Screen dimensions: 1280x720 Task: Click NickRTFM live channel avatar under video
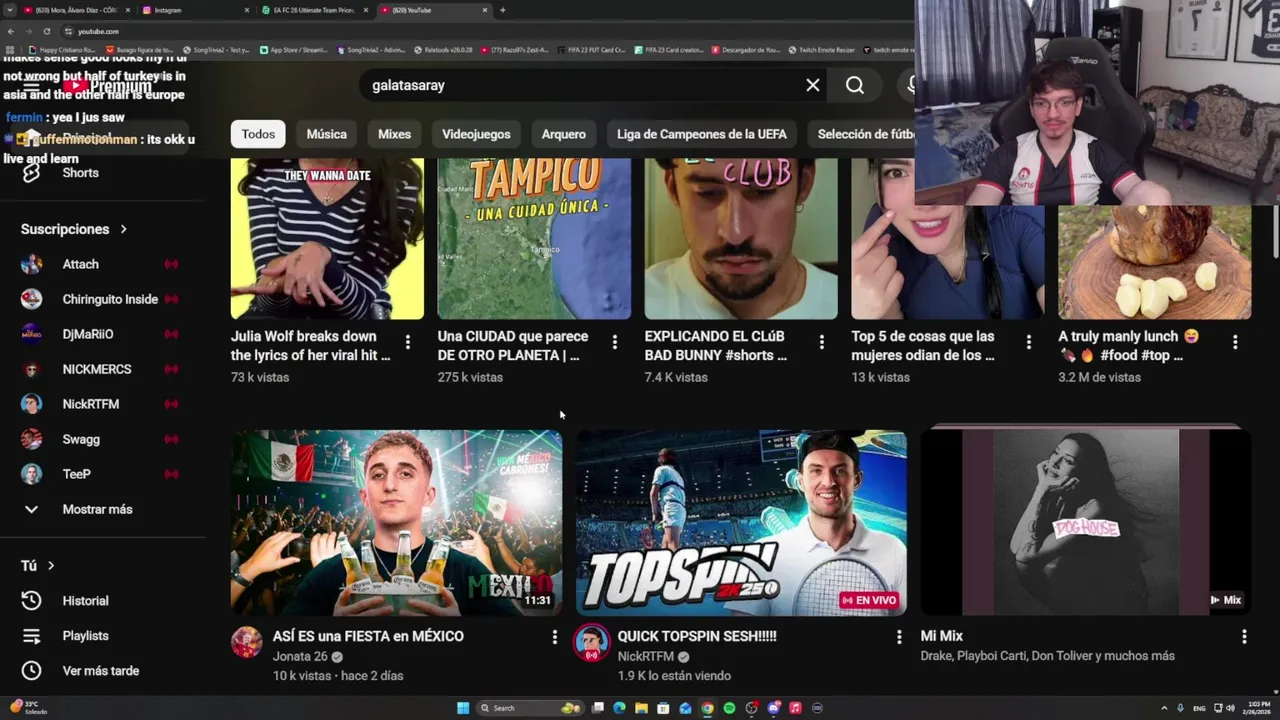591,643
